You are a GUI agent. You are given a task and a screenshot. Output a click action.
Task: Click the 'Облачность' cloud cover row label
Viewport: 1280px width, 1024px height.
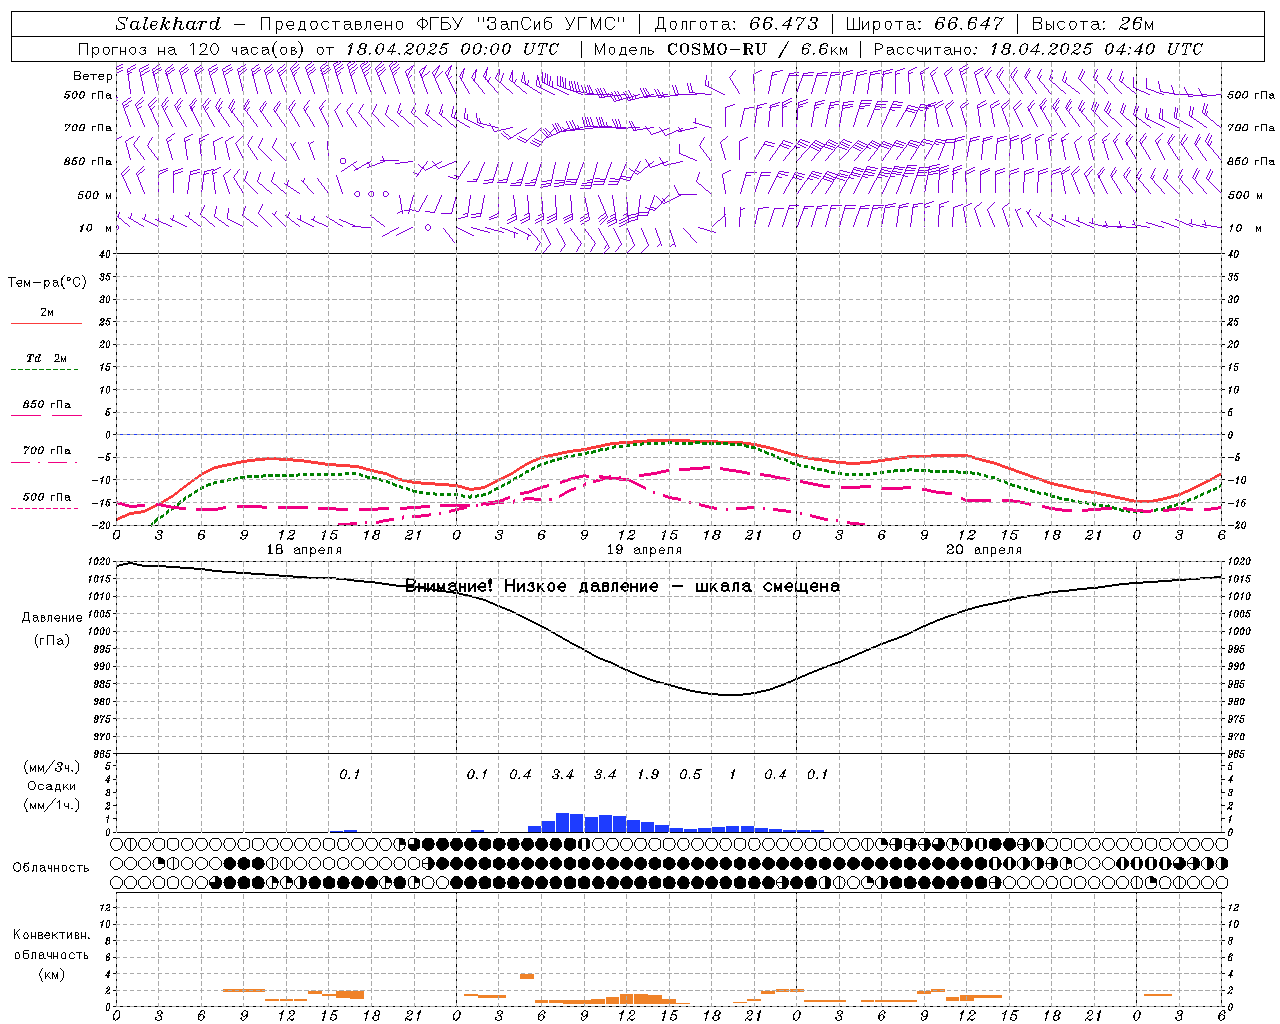(51, 868)
